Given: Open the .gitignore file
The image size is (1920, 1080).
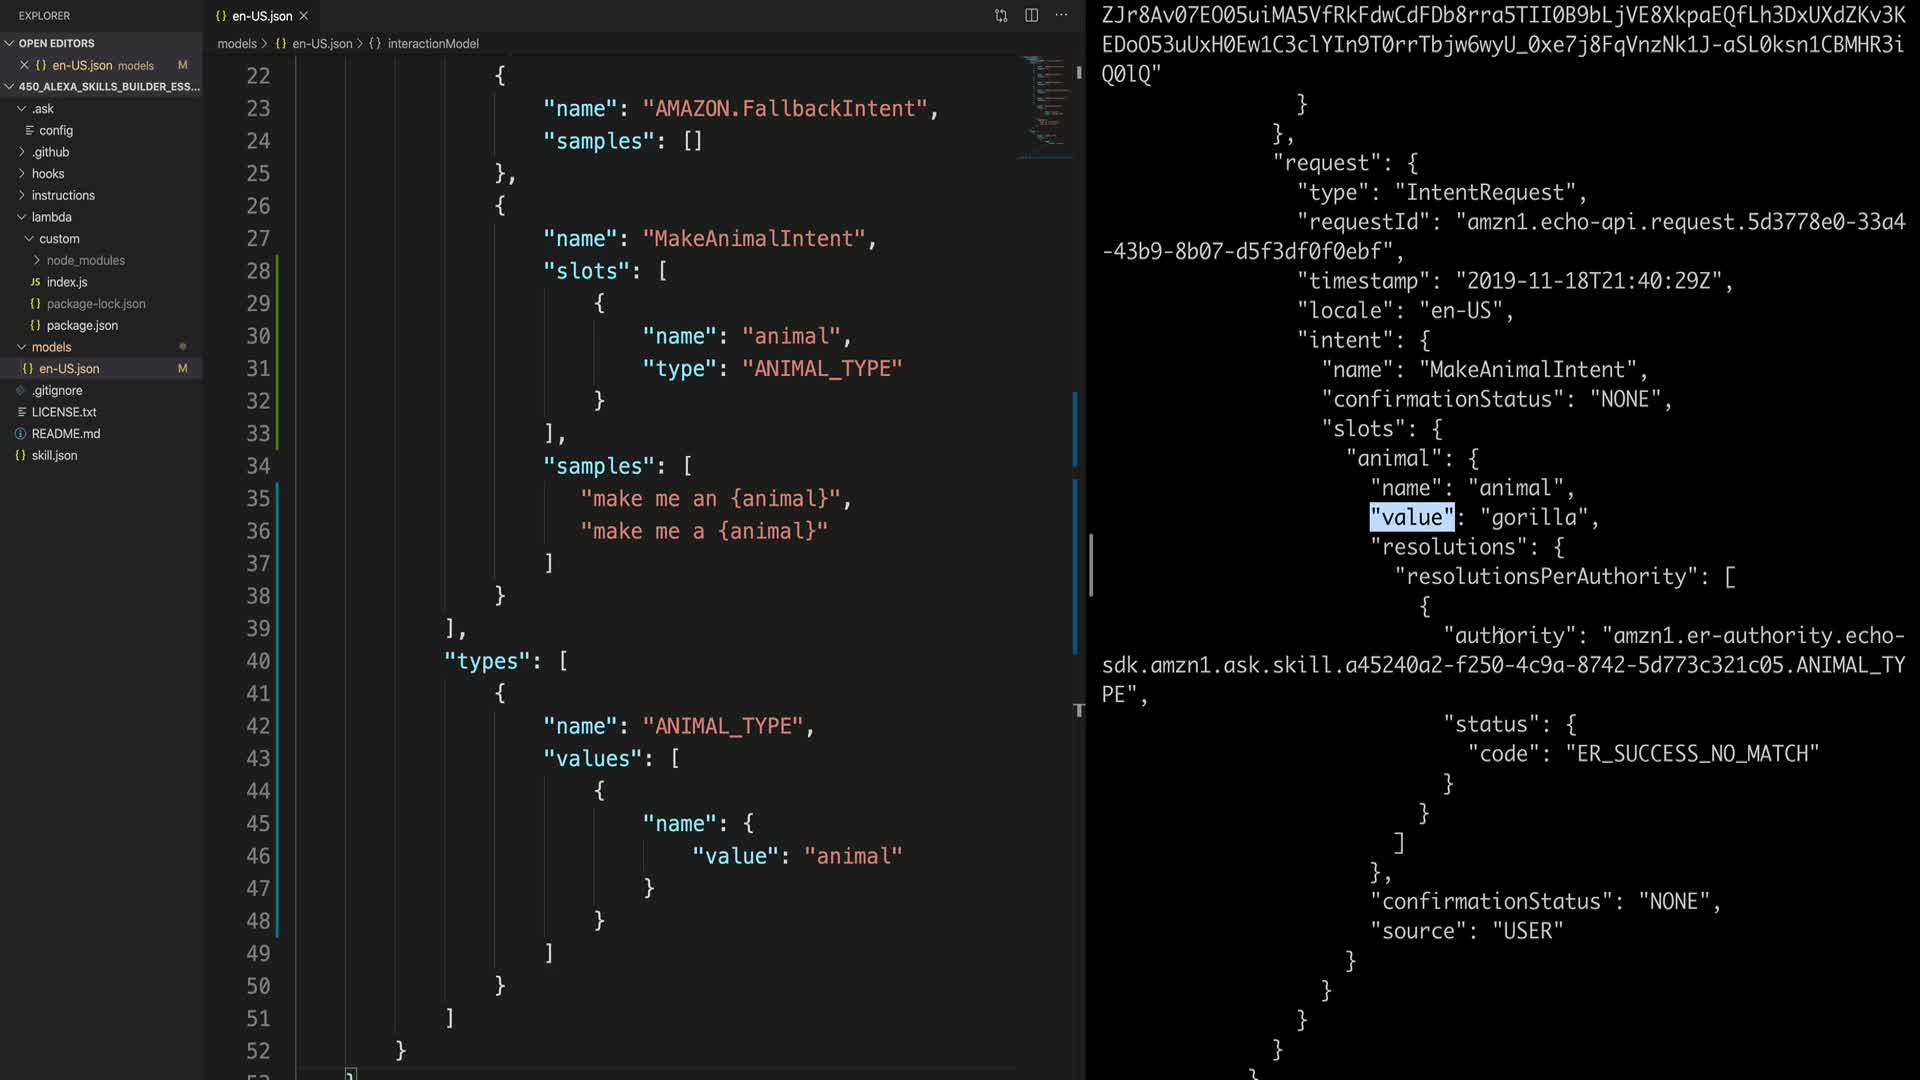Looking at the screenshot, I should tap(57, 391).
